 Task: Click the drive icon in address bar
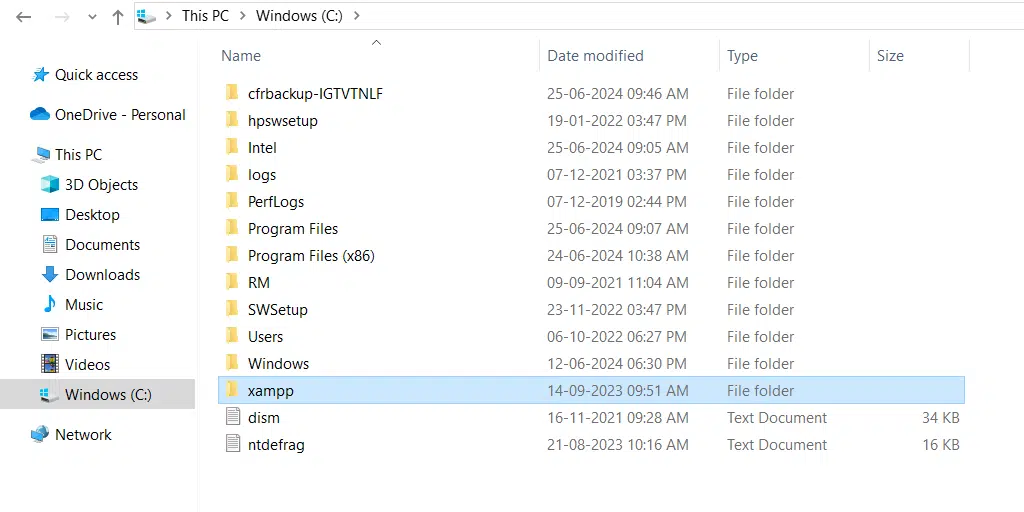pos(147,16)
